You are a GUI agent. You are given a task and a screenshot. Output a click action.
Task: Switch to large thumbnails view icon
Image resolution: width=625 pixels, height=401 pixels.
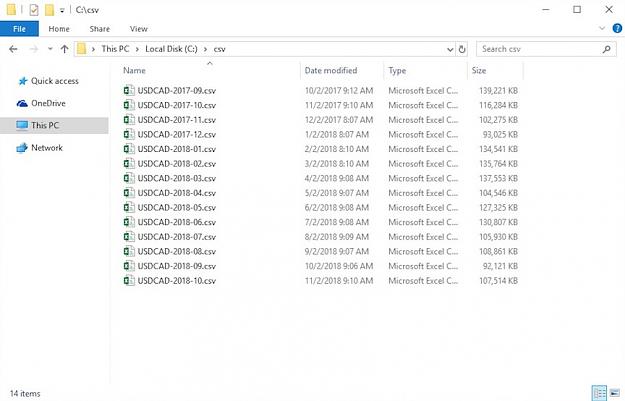click(615, 393)
